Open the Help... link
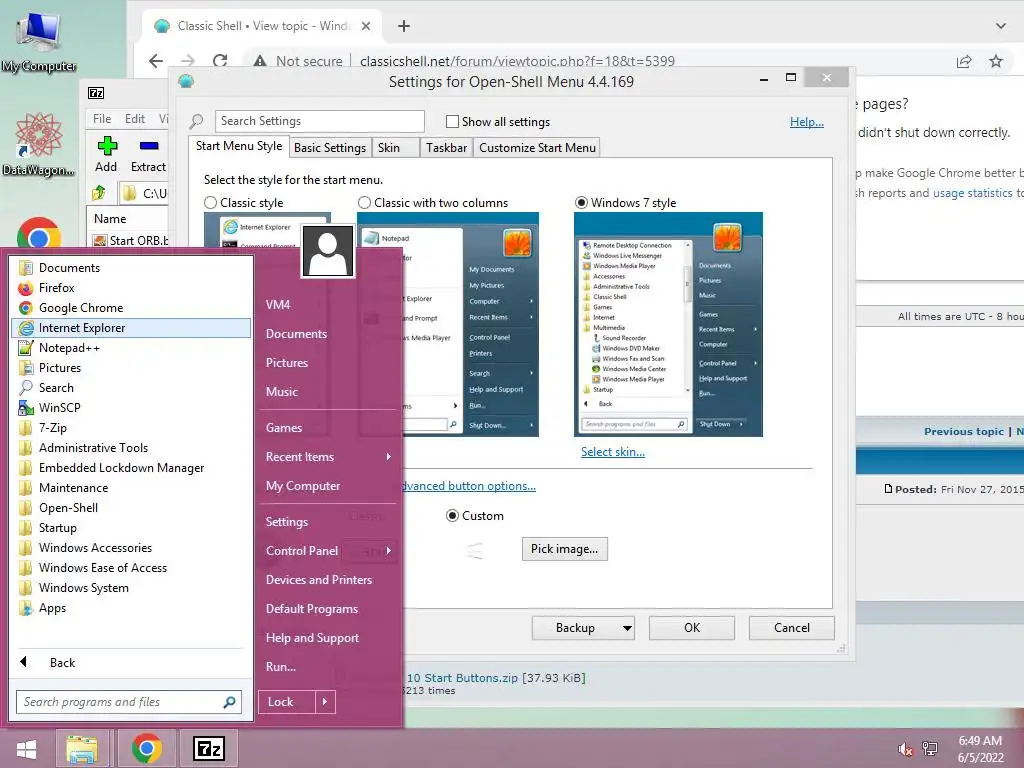Screen dimensions: 1024x768 click(x=807, y=121)
